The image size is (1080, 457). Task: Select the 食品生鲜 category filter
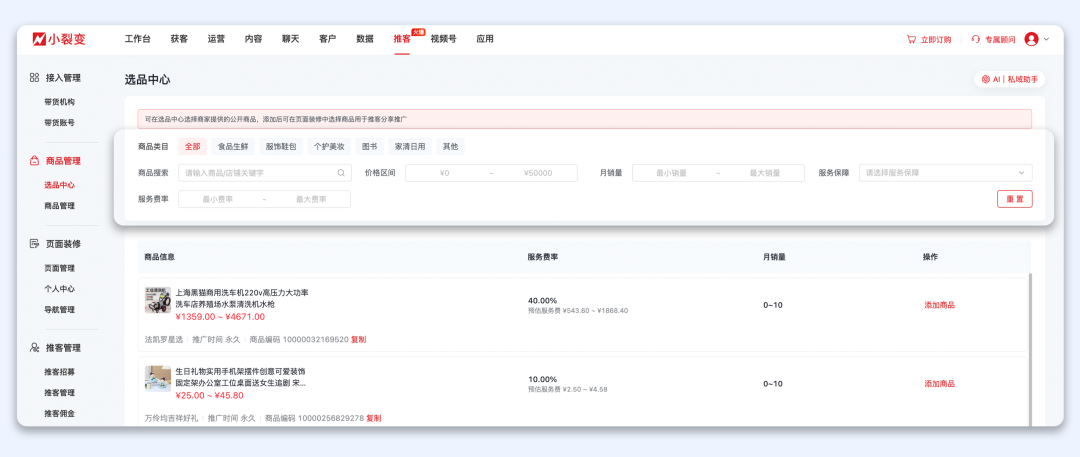click(x=234, y=146)
